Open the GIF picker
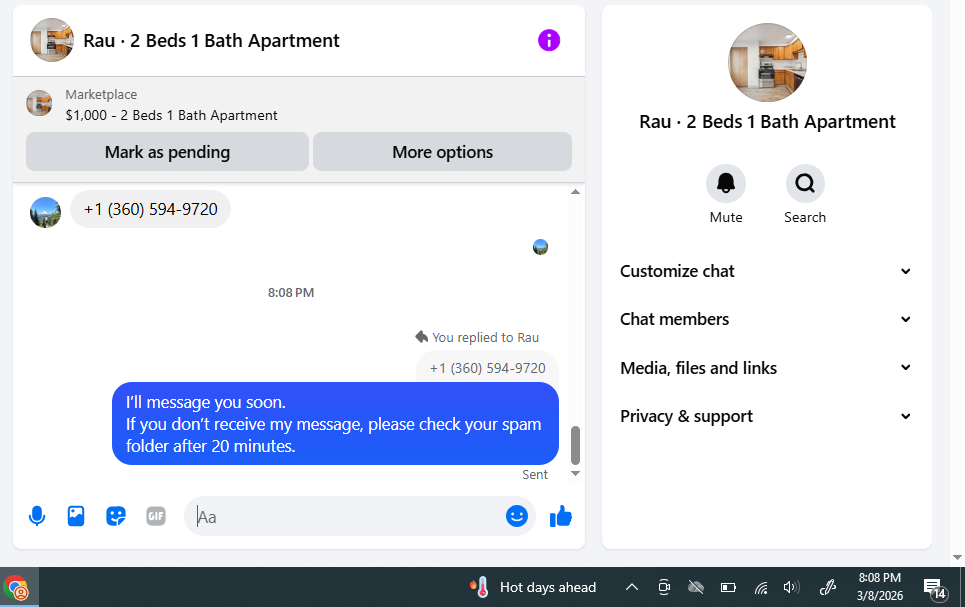Viewport: 965px width, 607px height. pos(156,516)
